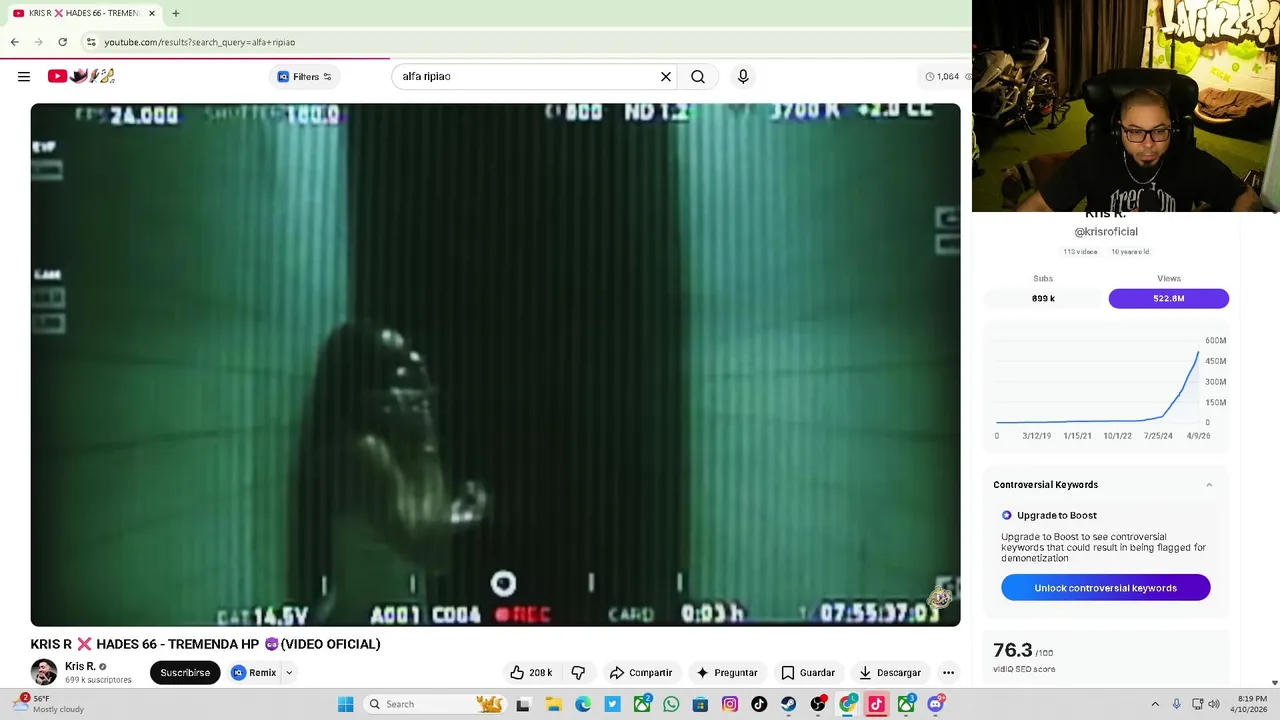The height and width of the screenshot is (720, 1280).
Task: Go forward with browser forward arrow
Action: click(x=38, y=42)
